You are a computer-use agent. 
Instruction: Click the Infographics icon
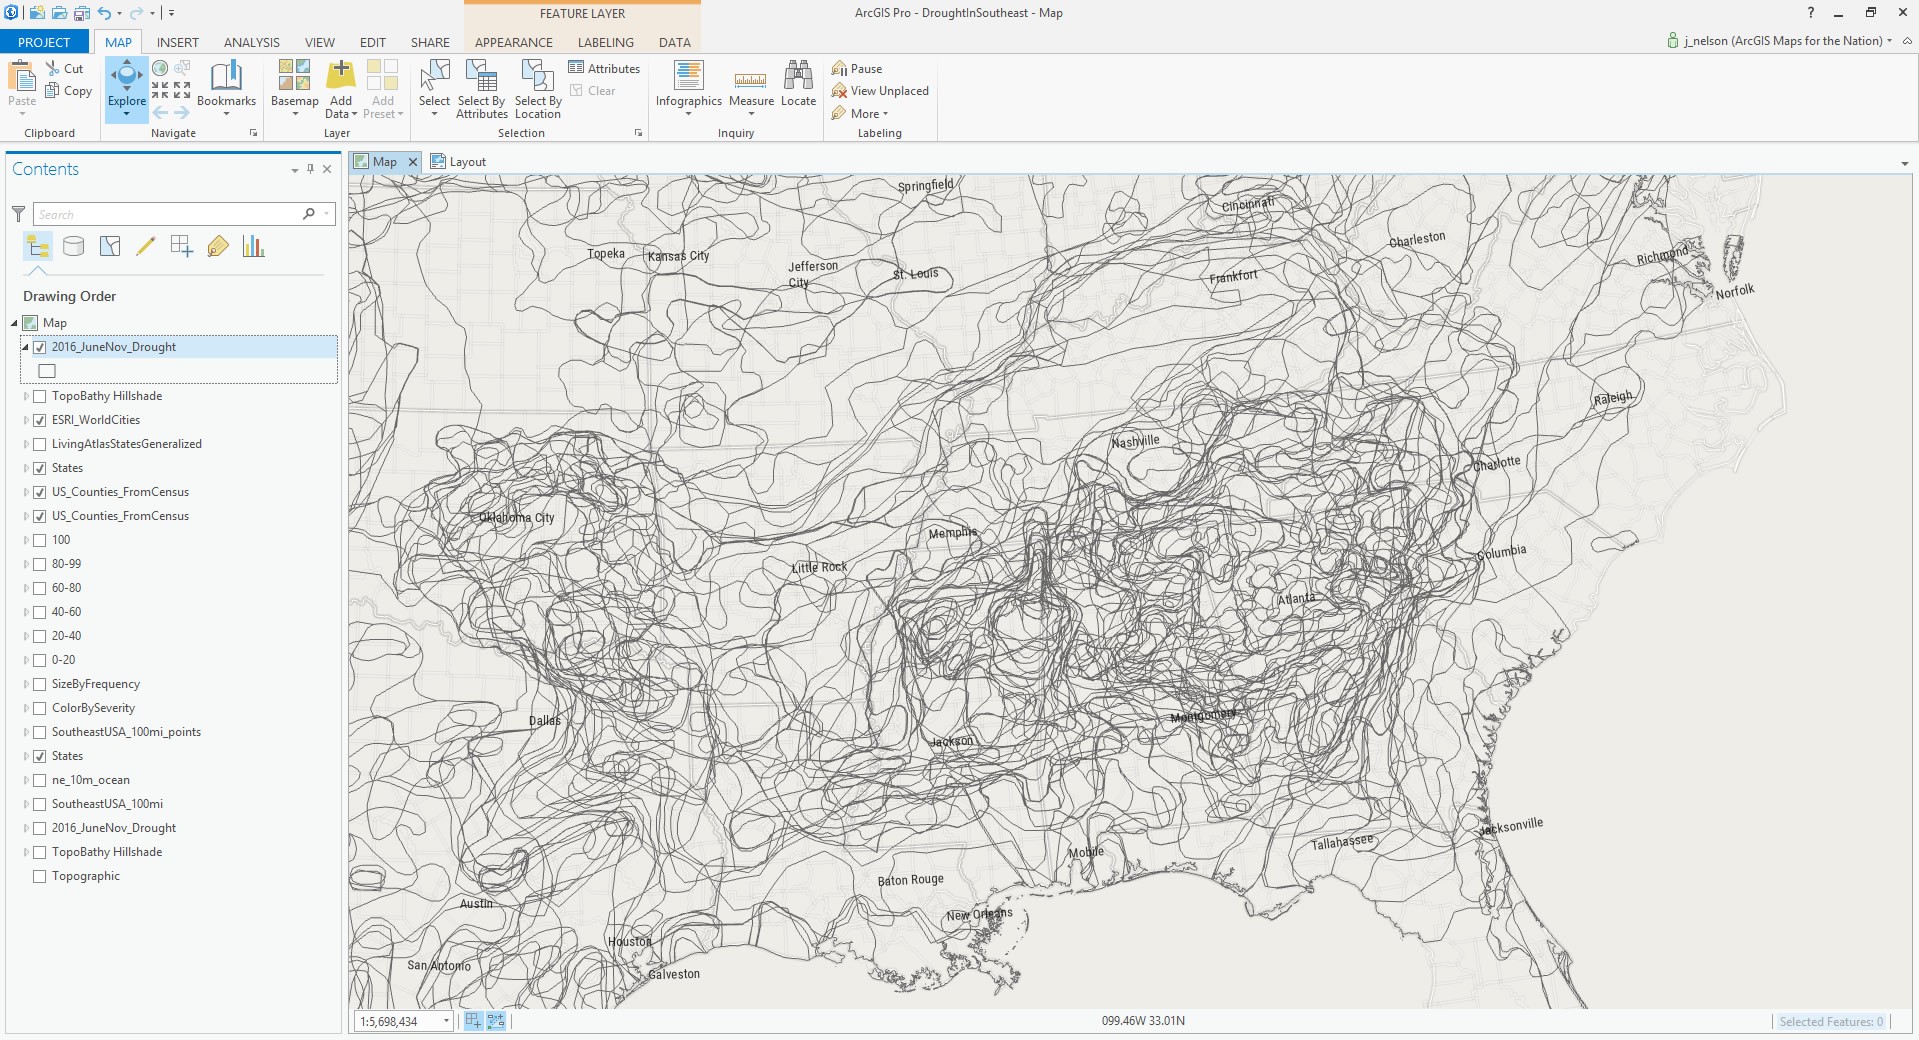[689, 75]
